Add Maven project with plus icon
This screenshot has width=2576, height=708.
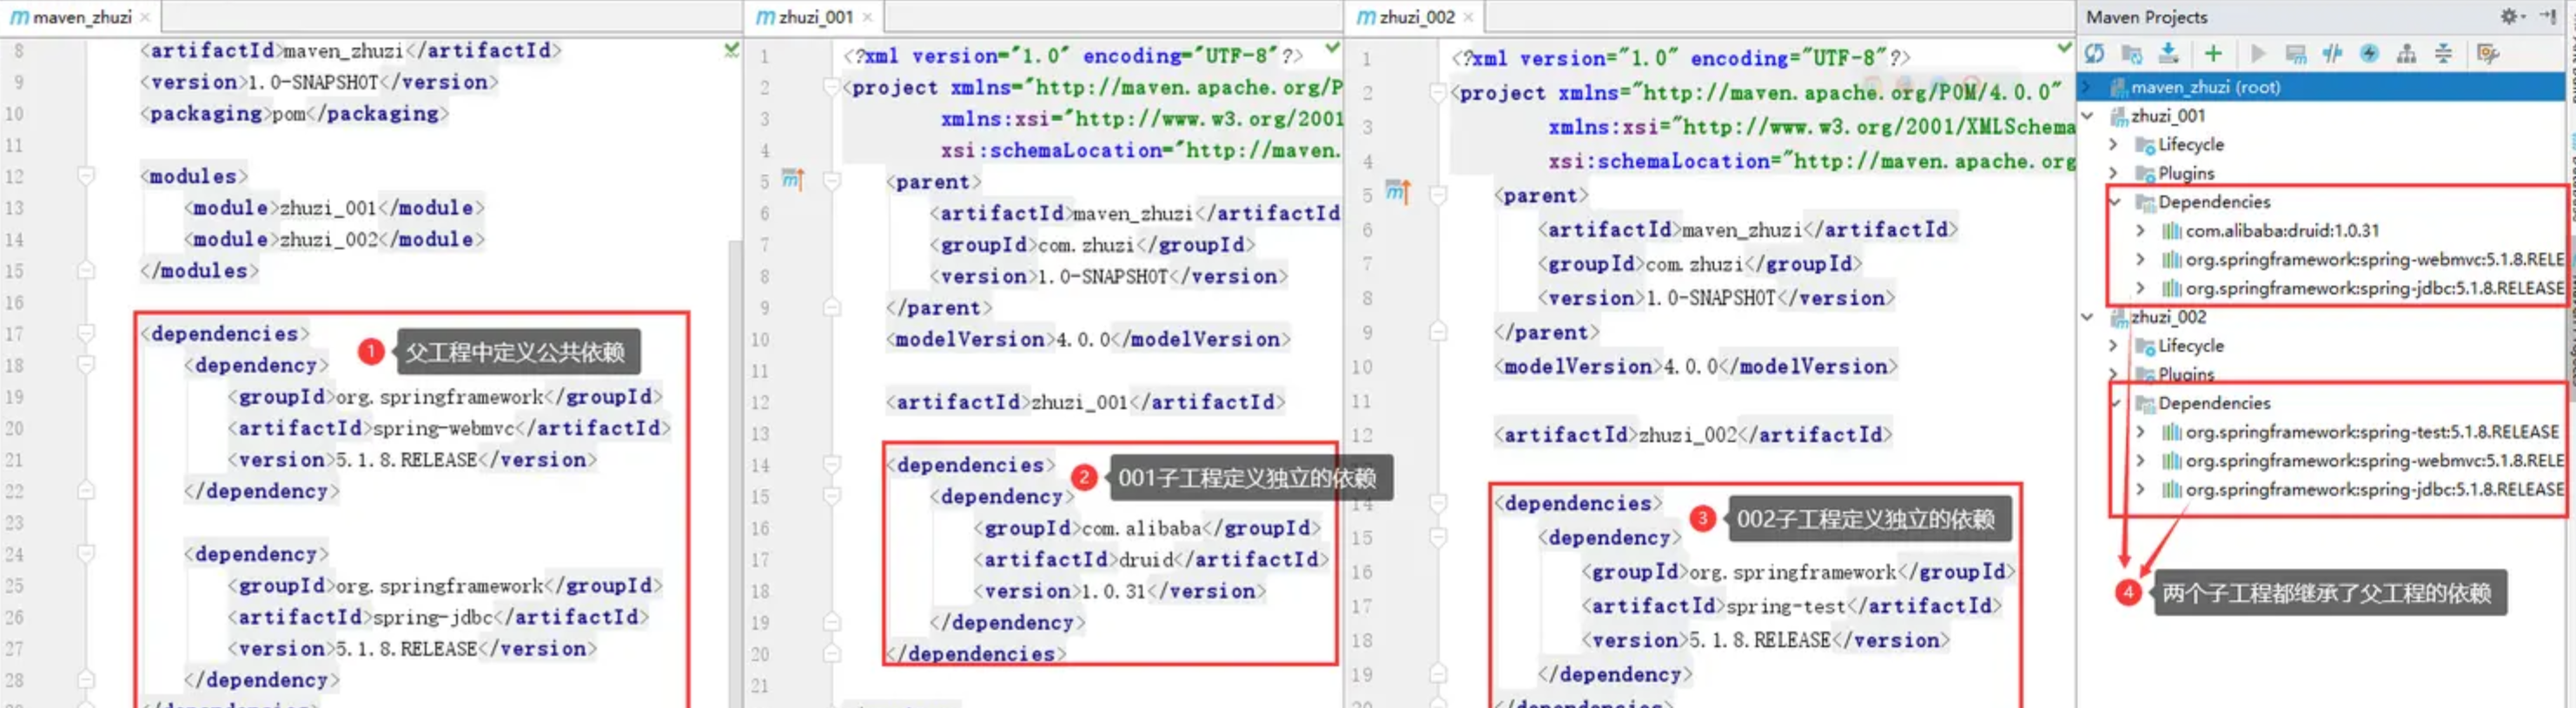coord(2213,54)
